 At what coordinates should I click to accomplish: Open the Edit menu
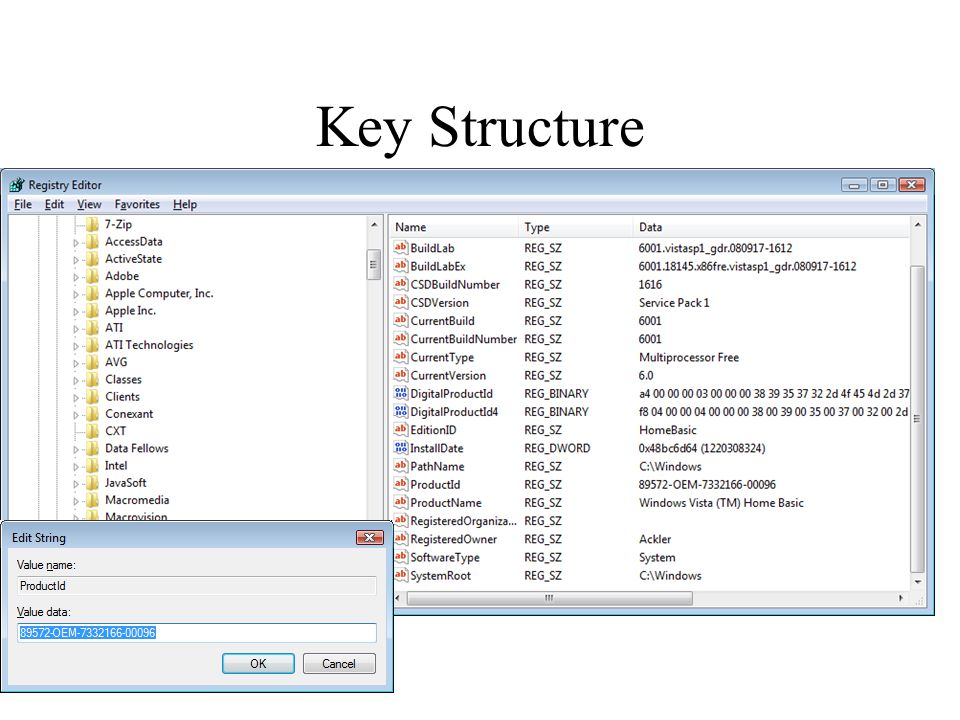[x=54, y=204]
